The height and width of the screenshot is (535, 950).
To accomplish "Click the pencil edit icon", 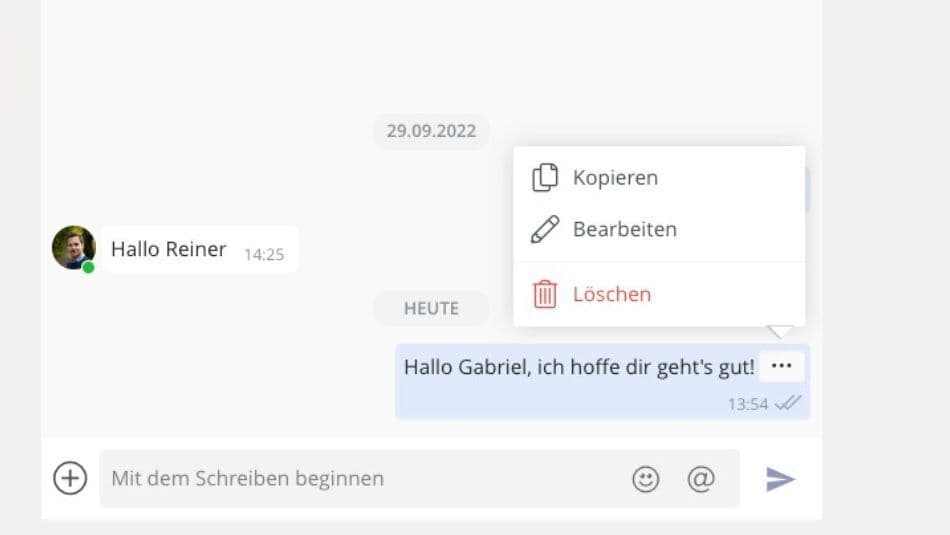I will tap(545, 229).
